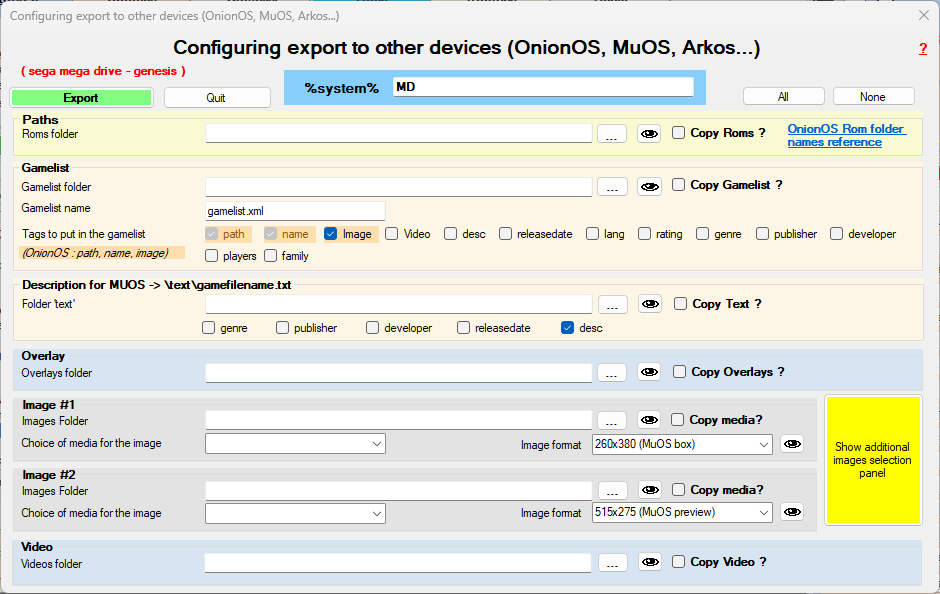Open Image #1 format dropdown 260x380
The height and width of the screenshot is (594, 940).
[682, 444]
